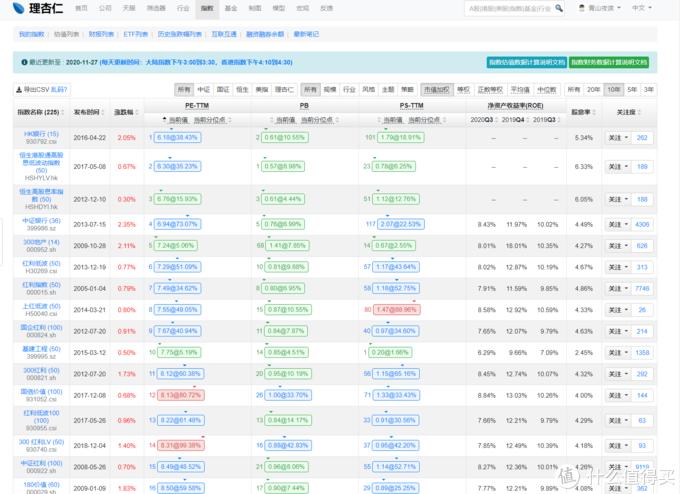Click the user avatar icon near 青山依旧
Screen dimensions: 680x494
(582, 8)
